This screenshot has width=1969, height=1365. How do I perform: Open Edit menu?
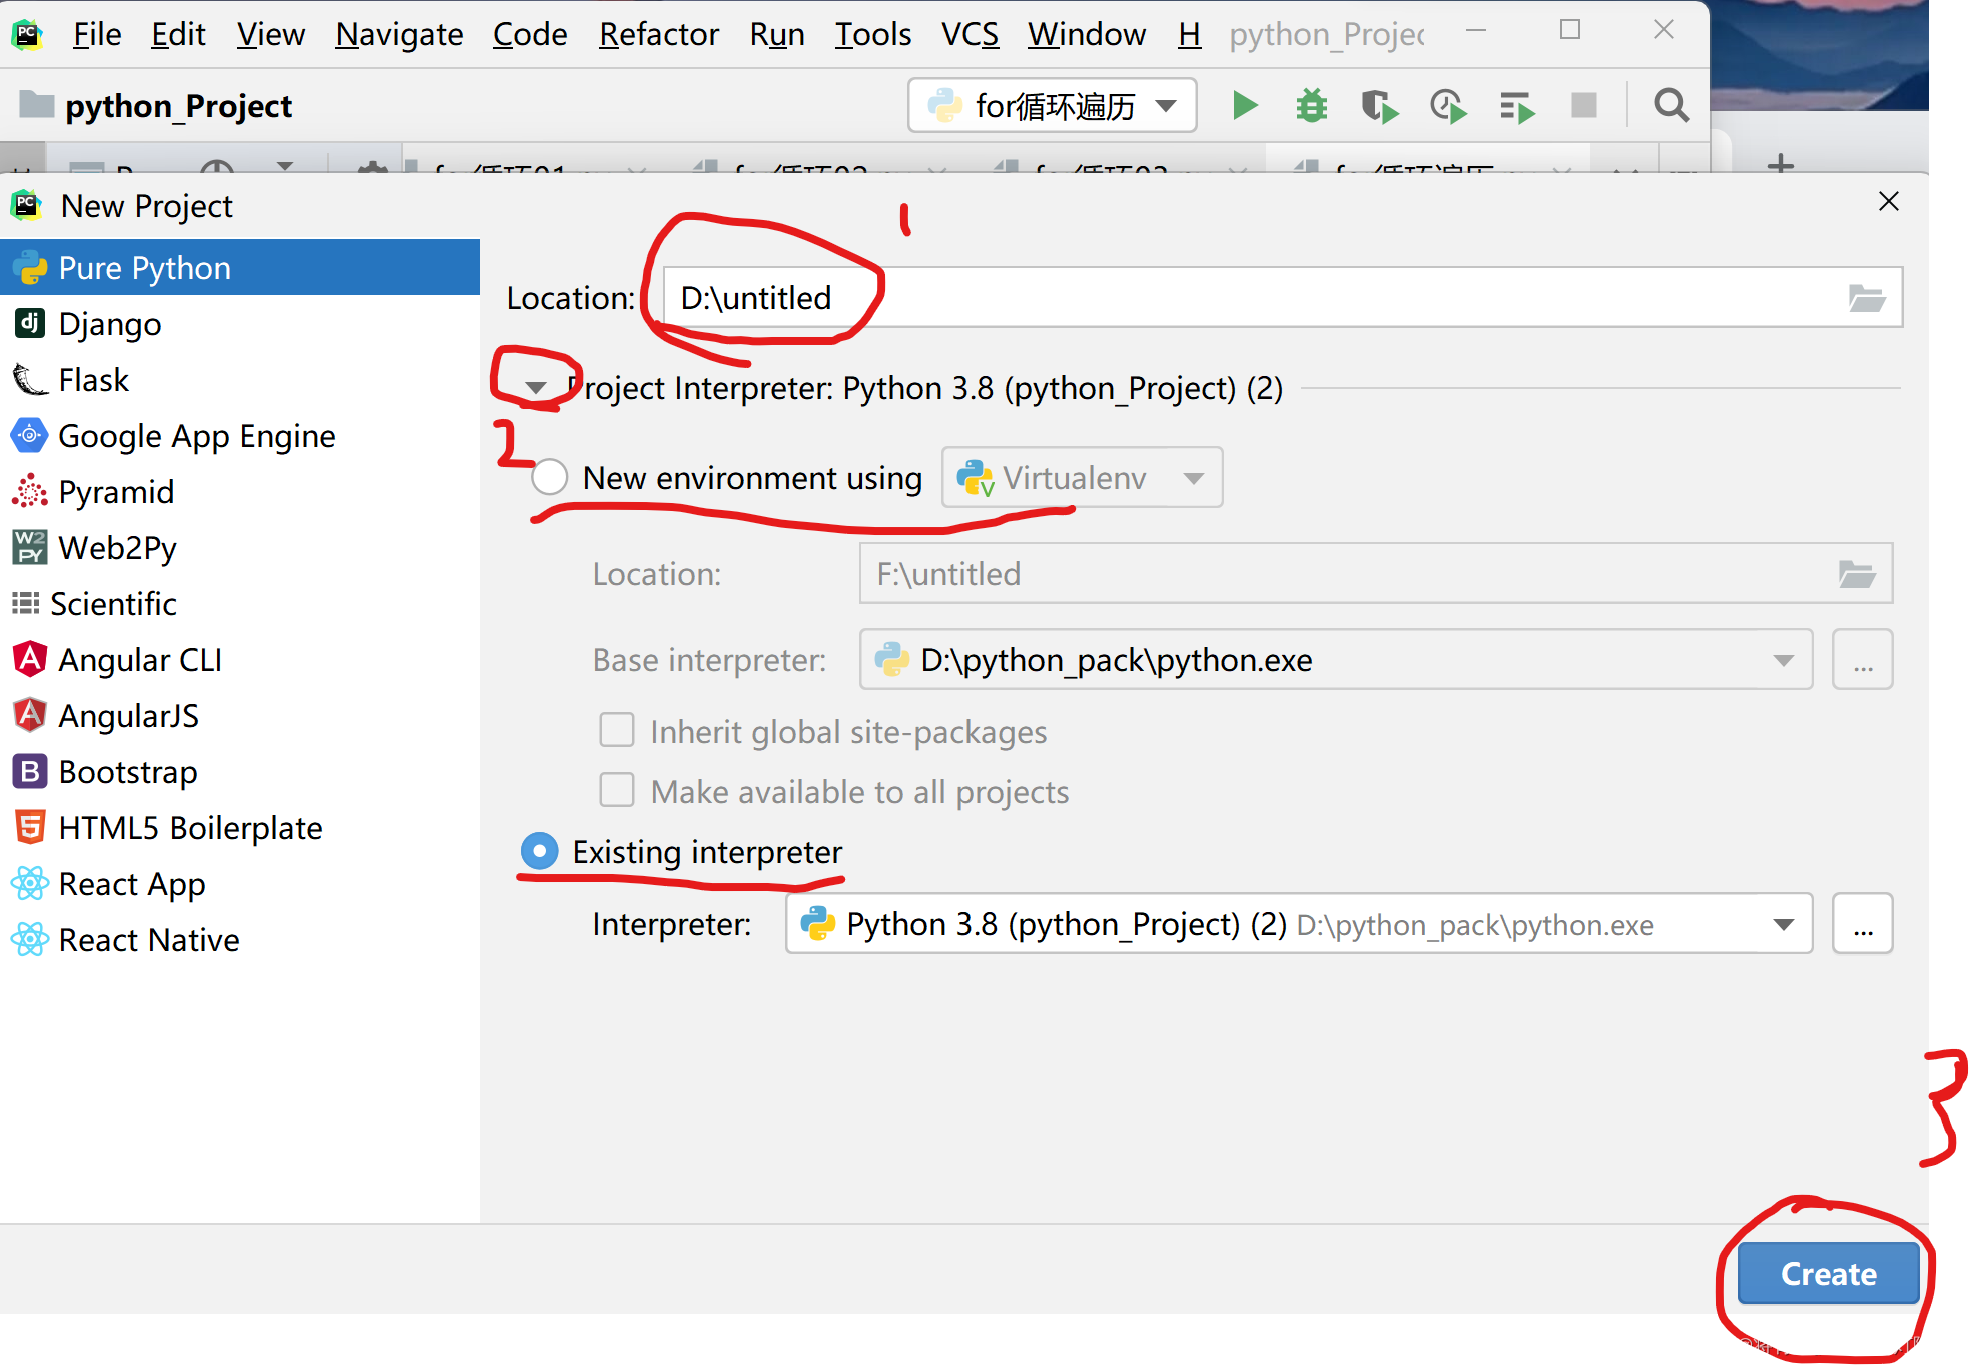point(178,34)
